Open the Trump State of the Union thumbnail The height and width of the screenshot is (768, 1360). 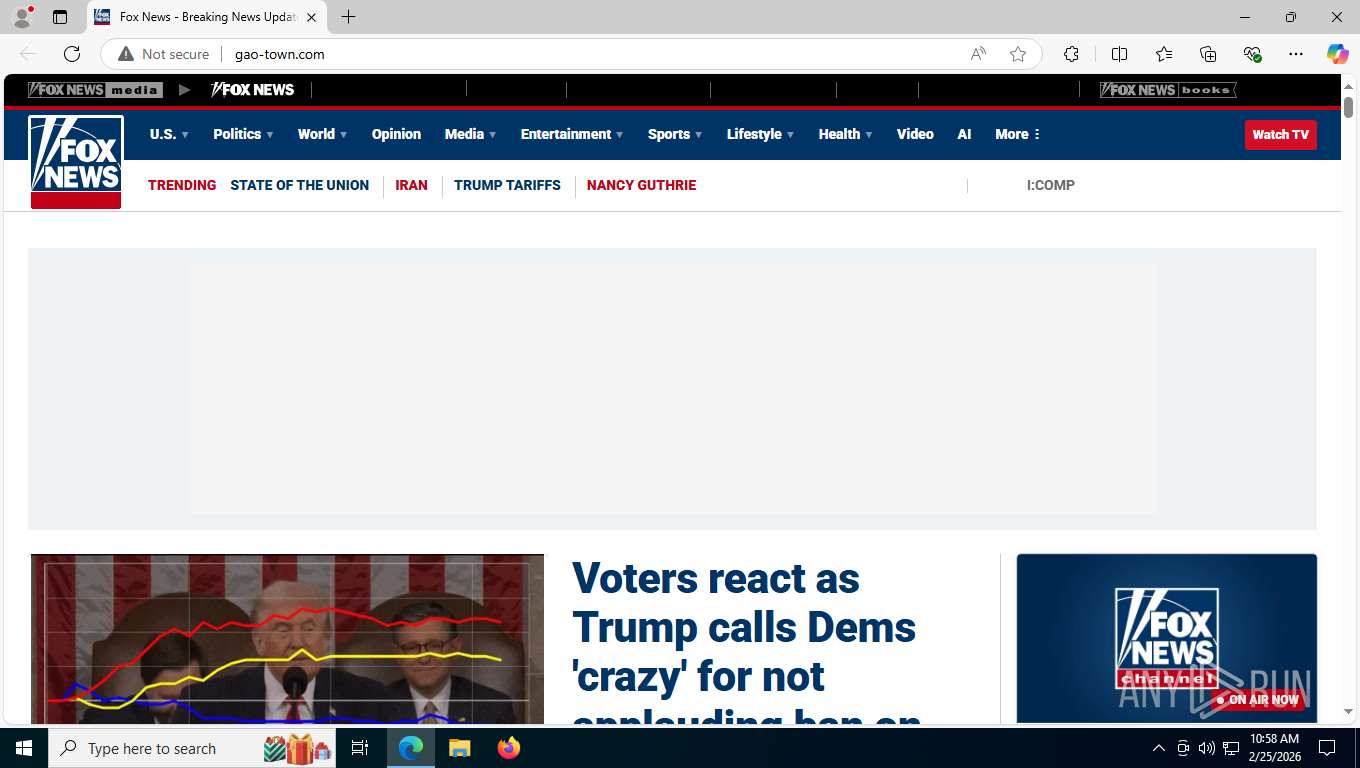point(288,639)
